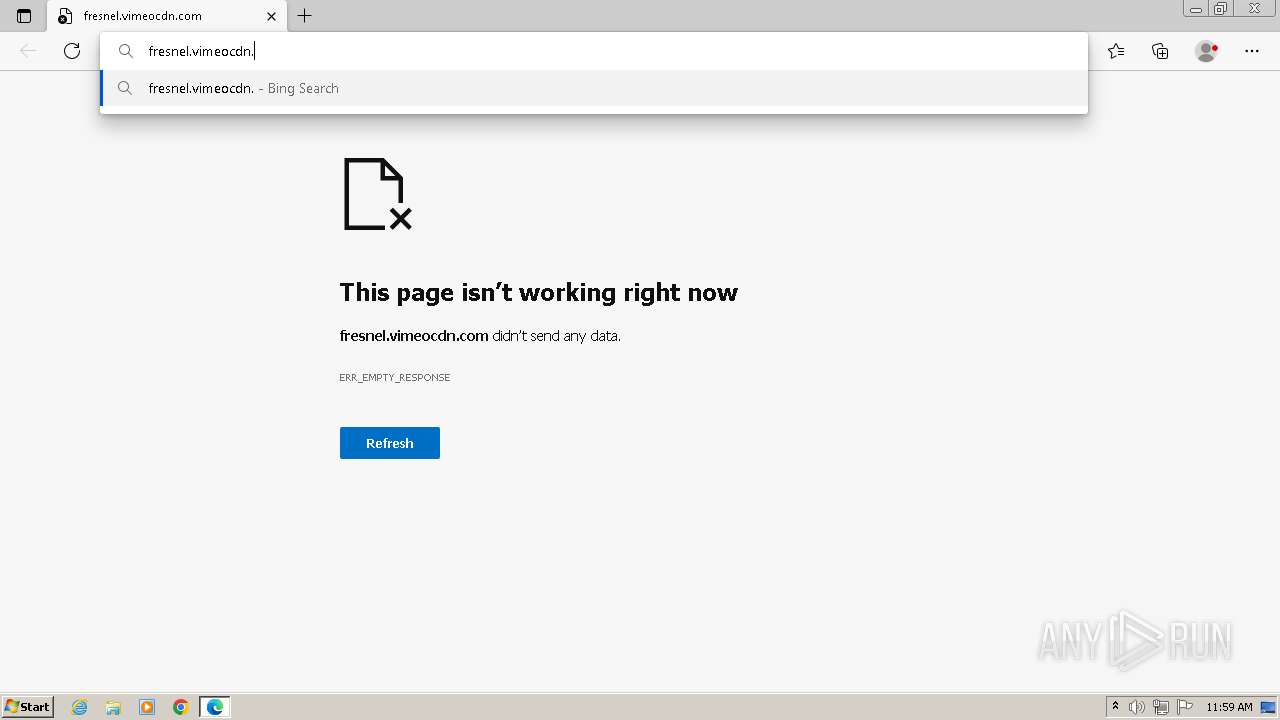Viewport: 1280px width, 720px height.
Task: Click the search icon in the address bar
Action: [126, 51]
